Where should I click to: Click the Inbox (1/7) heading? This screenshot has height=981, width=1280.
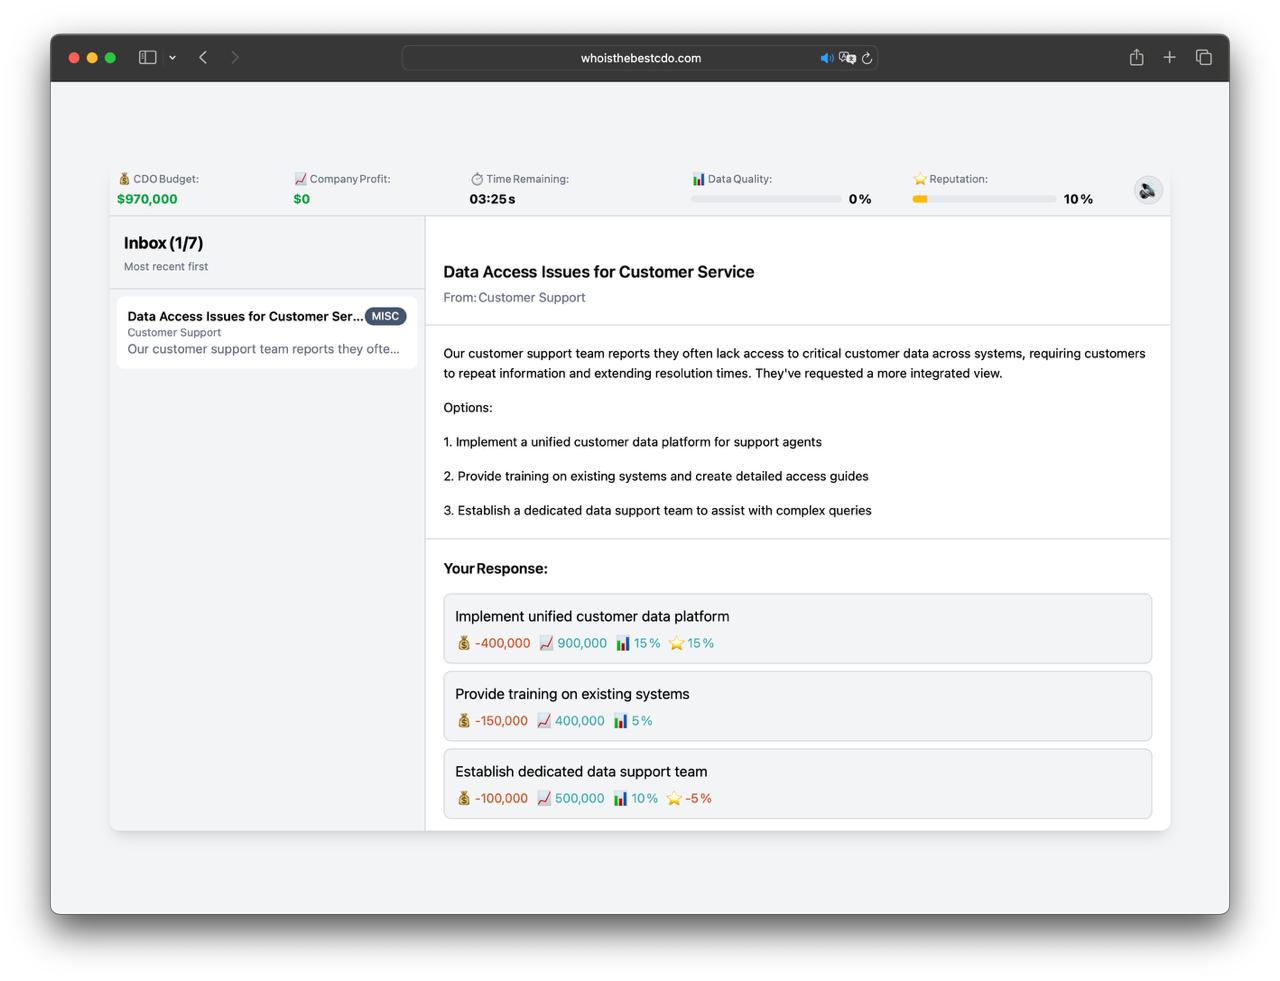163,243
